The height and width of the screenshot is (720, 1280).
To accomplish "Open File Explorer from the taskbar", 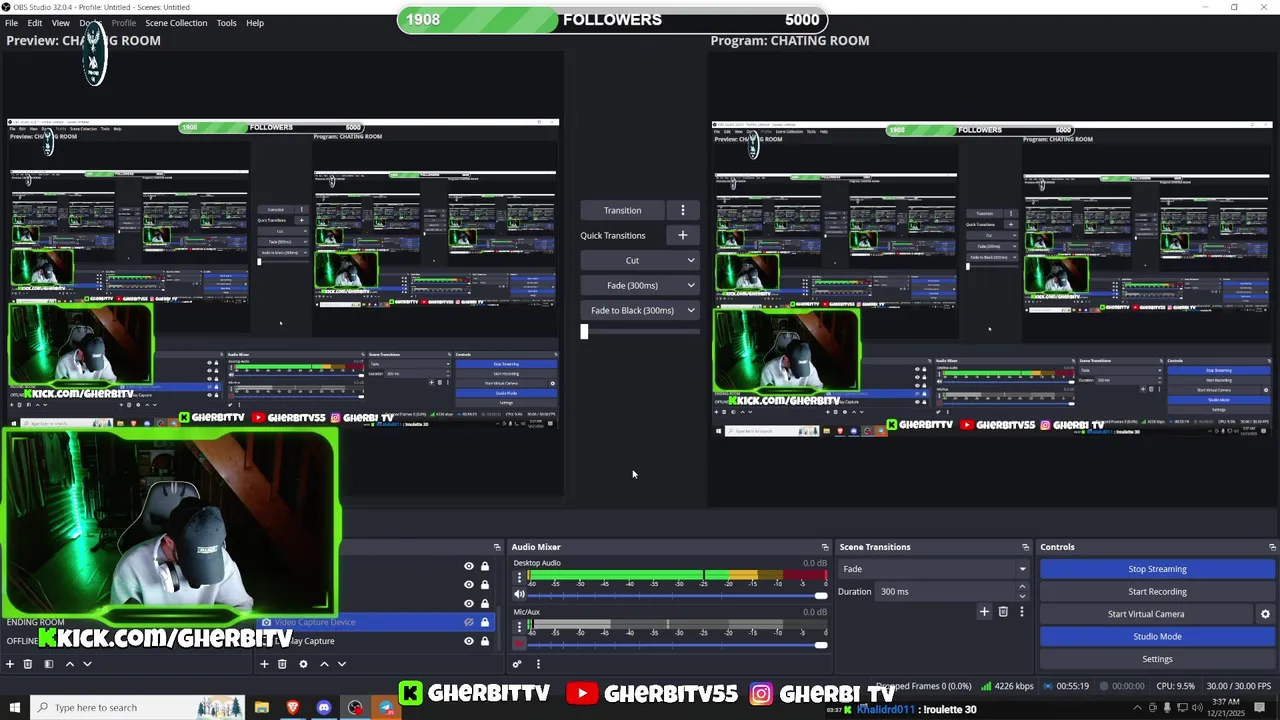I will 262,708.
